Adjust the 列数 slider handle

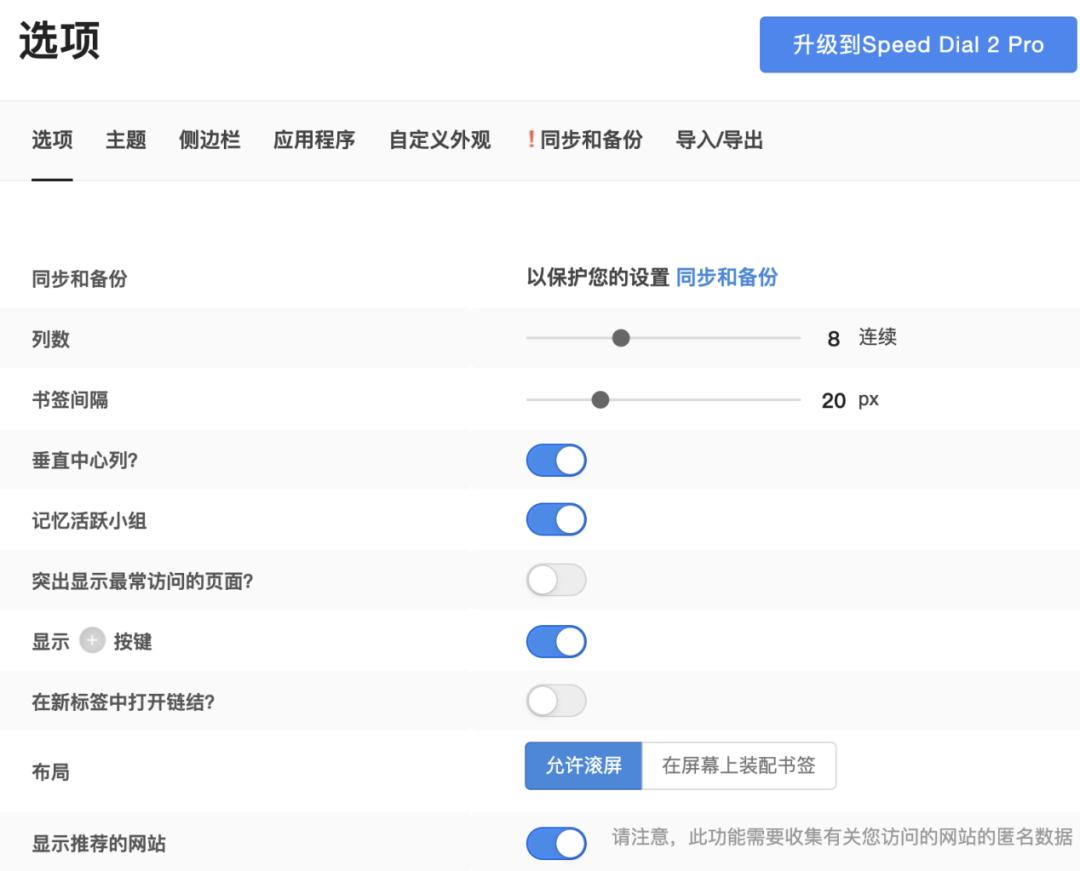(621, 338)
